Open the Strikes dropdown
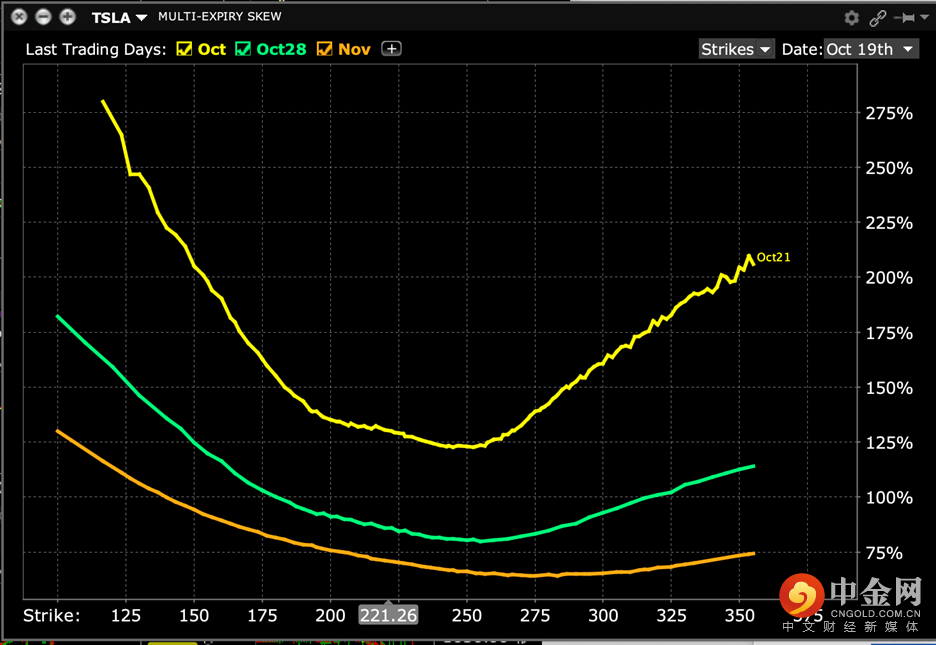Screen dimensions: 936x645 pos(736,49)
